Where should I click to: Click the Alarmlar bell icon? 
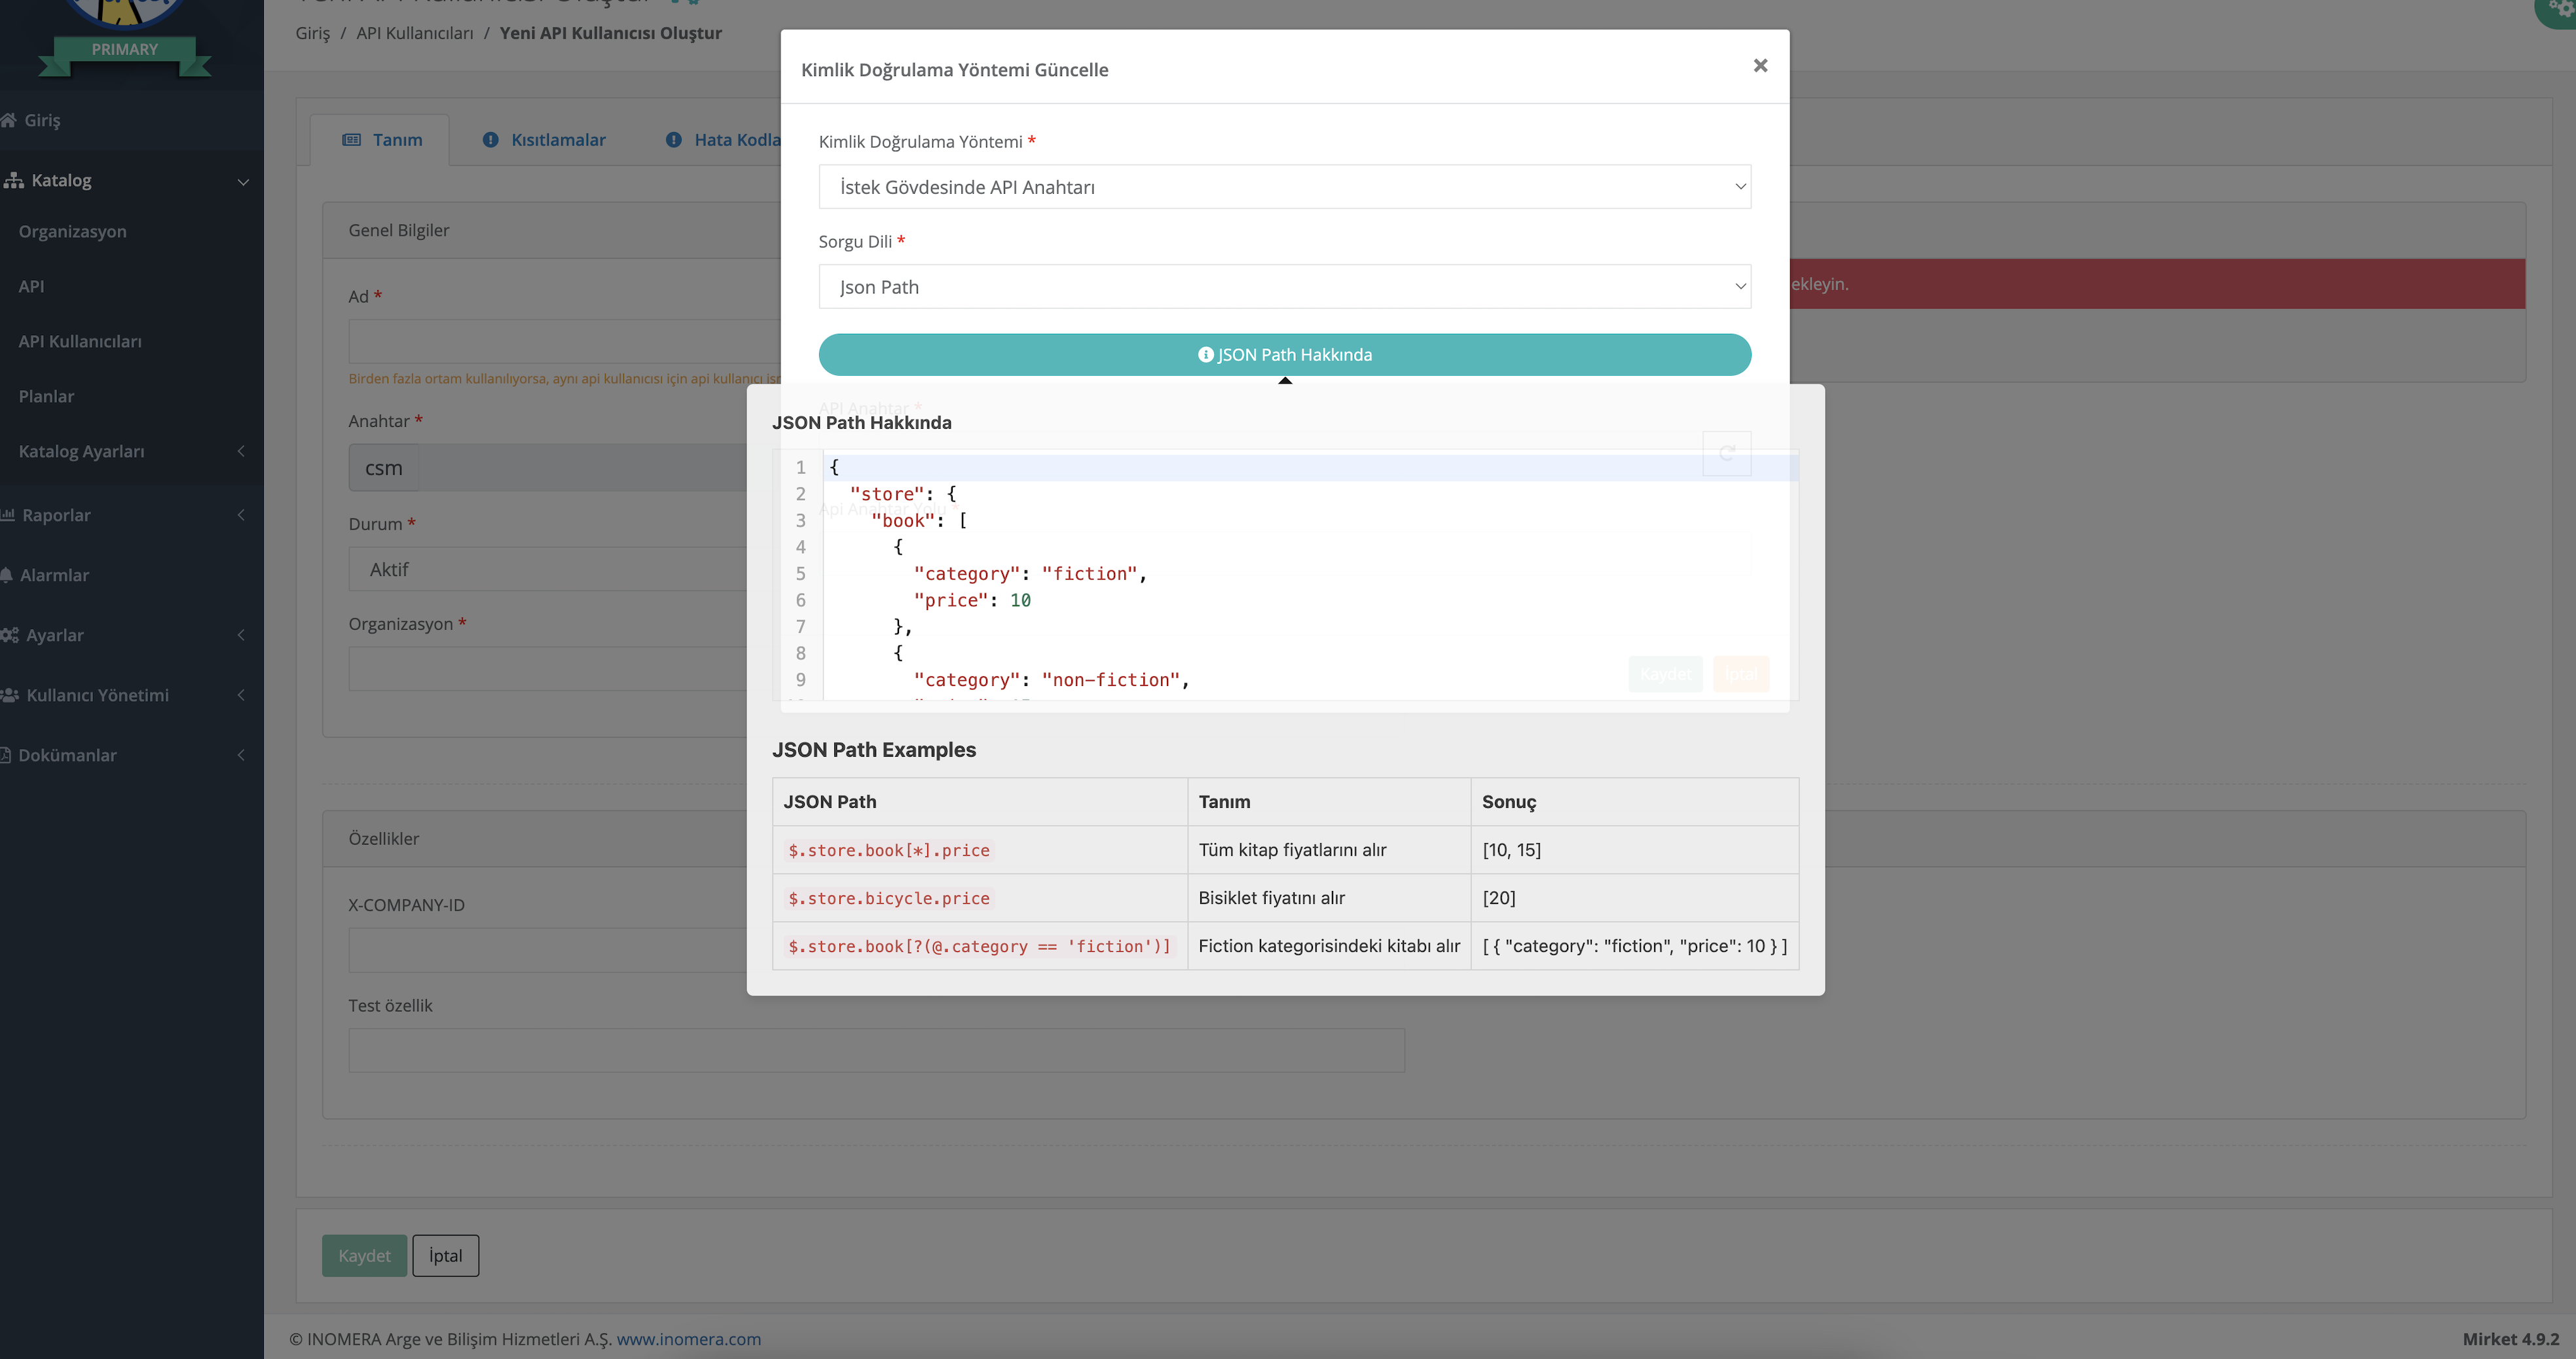coord(7,575)
